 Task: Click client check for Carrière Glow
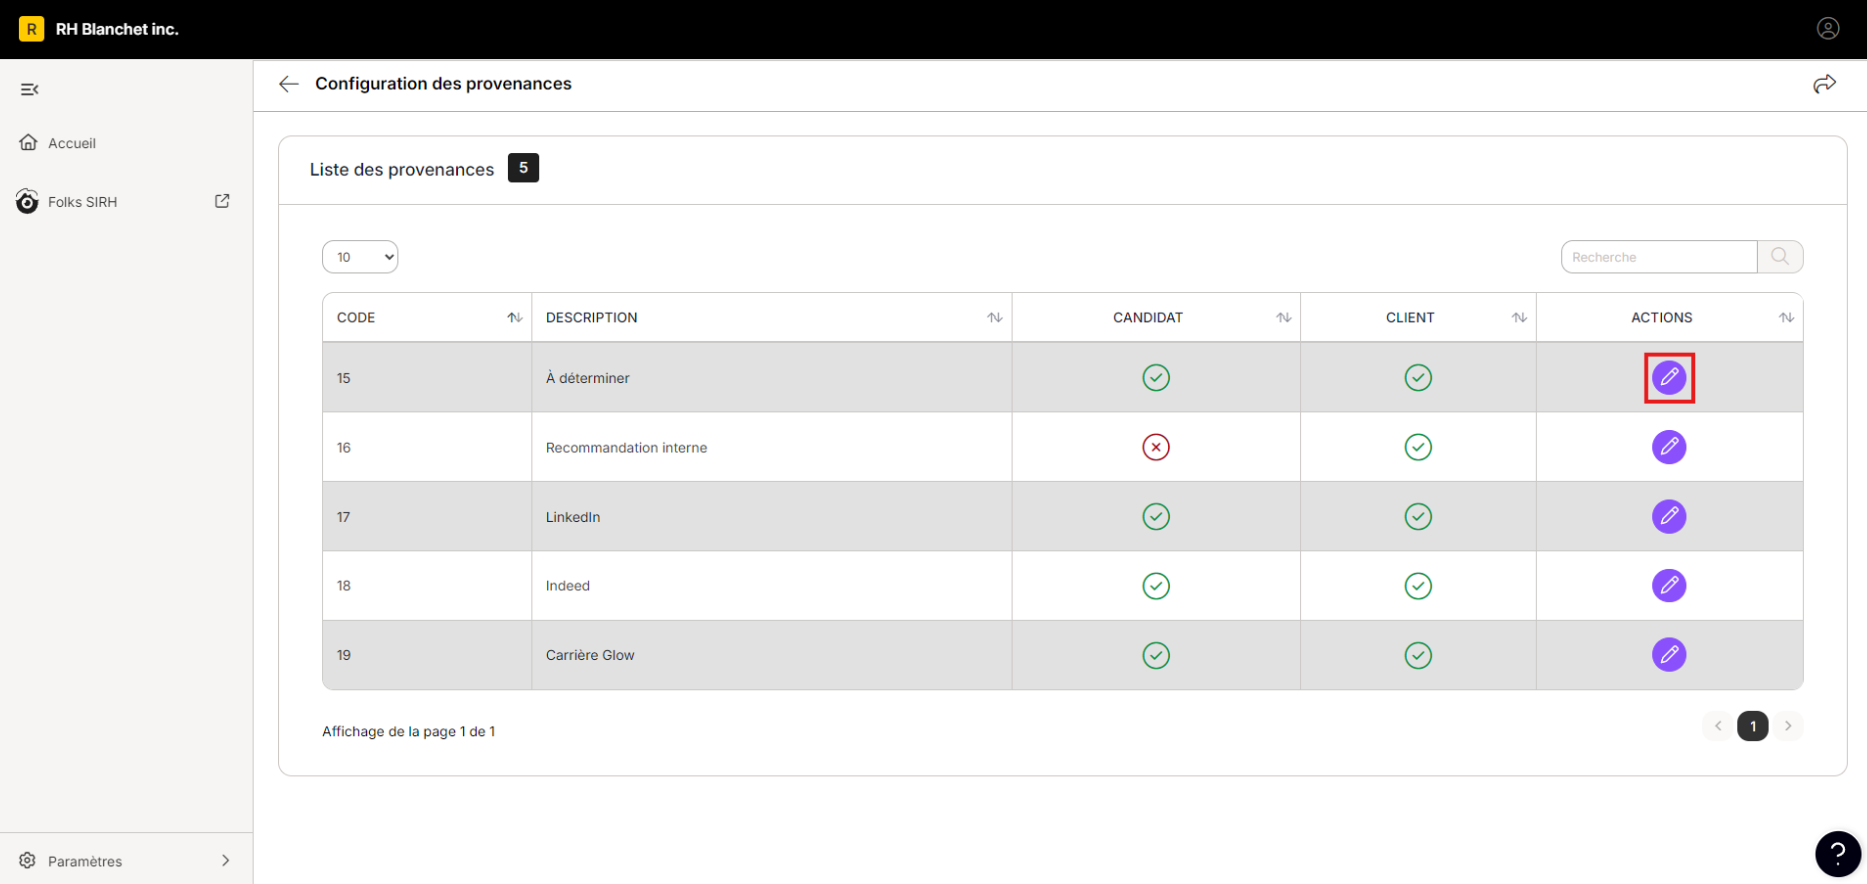pyautogui.click(x=1418, y=655)
